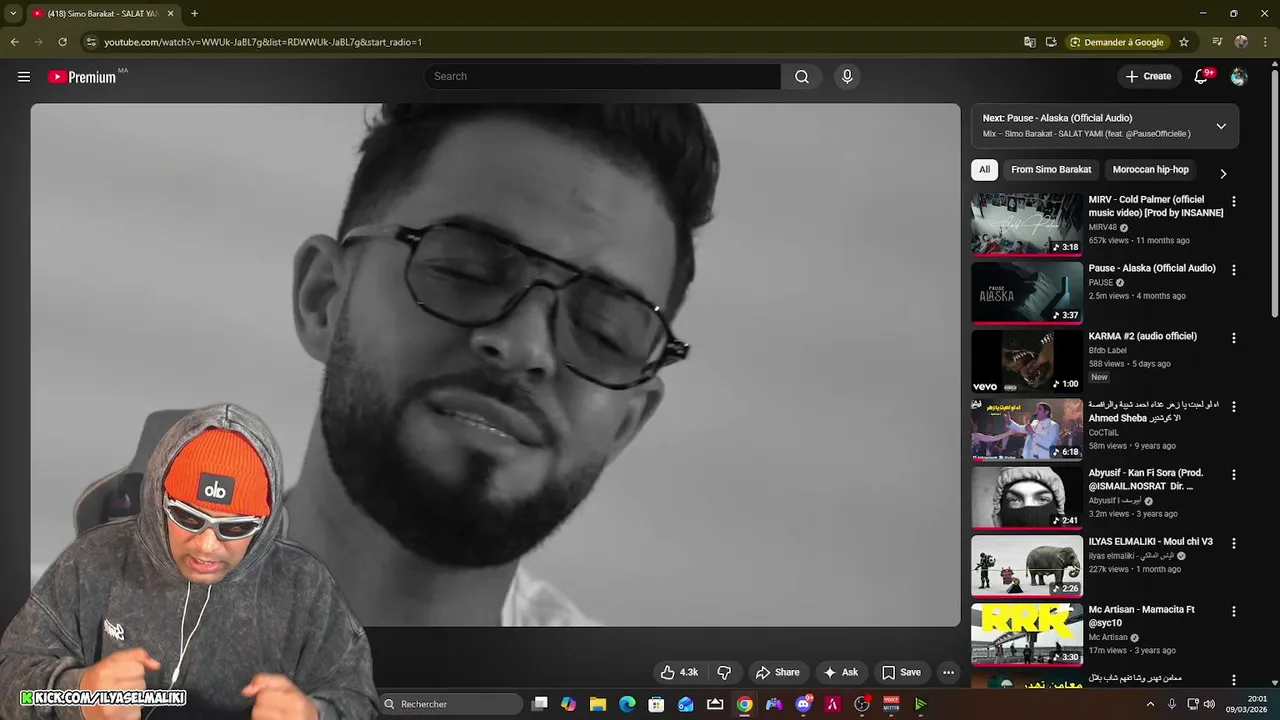This screenshot has height=720, width=1280.
Task: Go back in browser history
Action: [x=14, y=42]
